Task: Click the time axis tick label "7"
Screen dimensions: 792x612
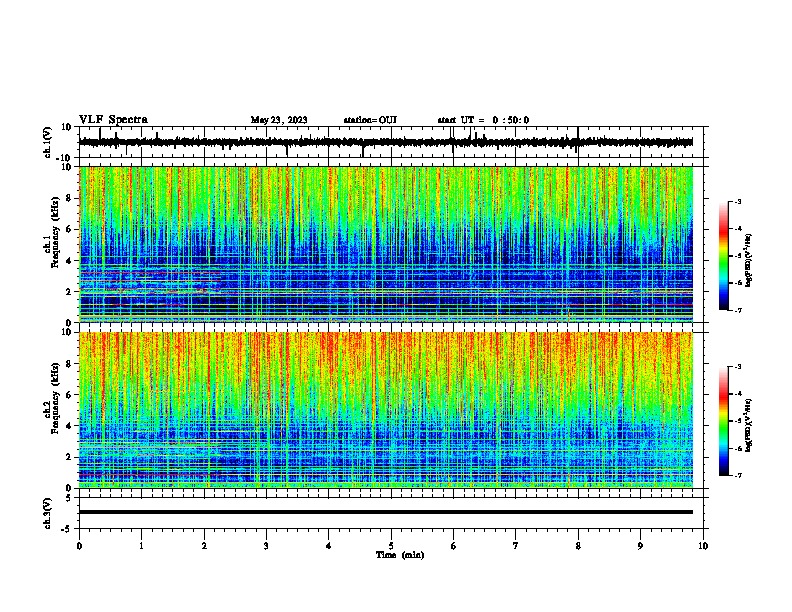Action: click(x=516, y=546)
